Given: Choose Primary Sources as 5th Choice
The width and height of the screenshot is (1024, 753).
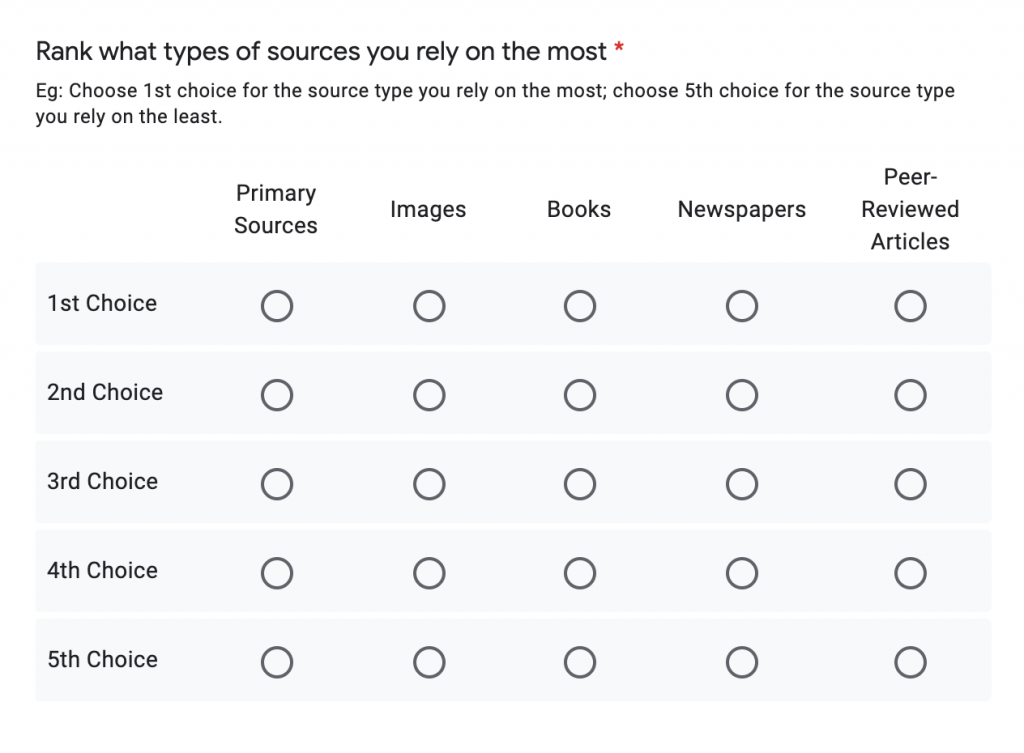Looking at the screenshot, I should pos(277,662).
